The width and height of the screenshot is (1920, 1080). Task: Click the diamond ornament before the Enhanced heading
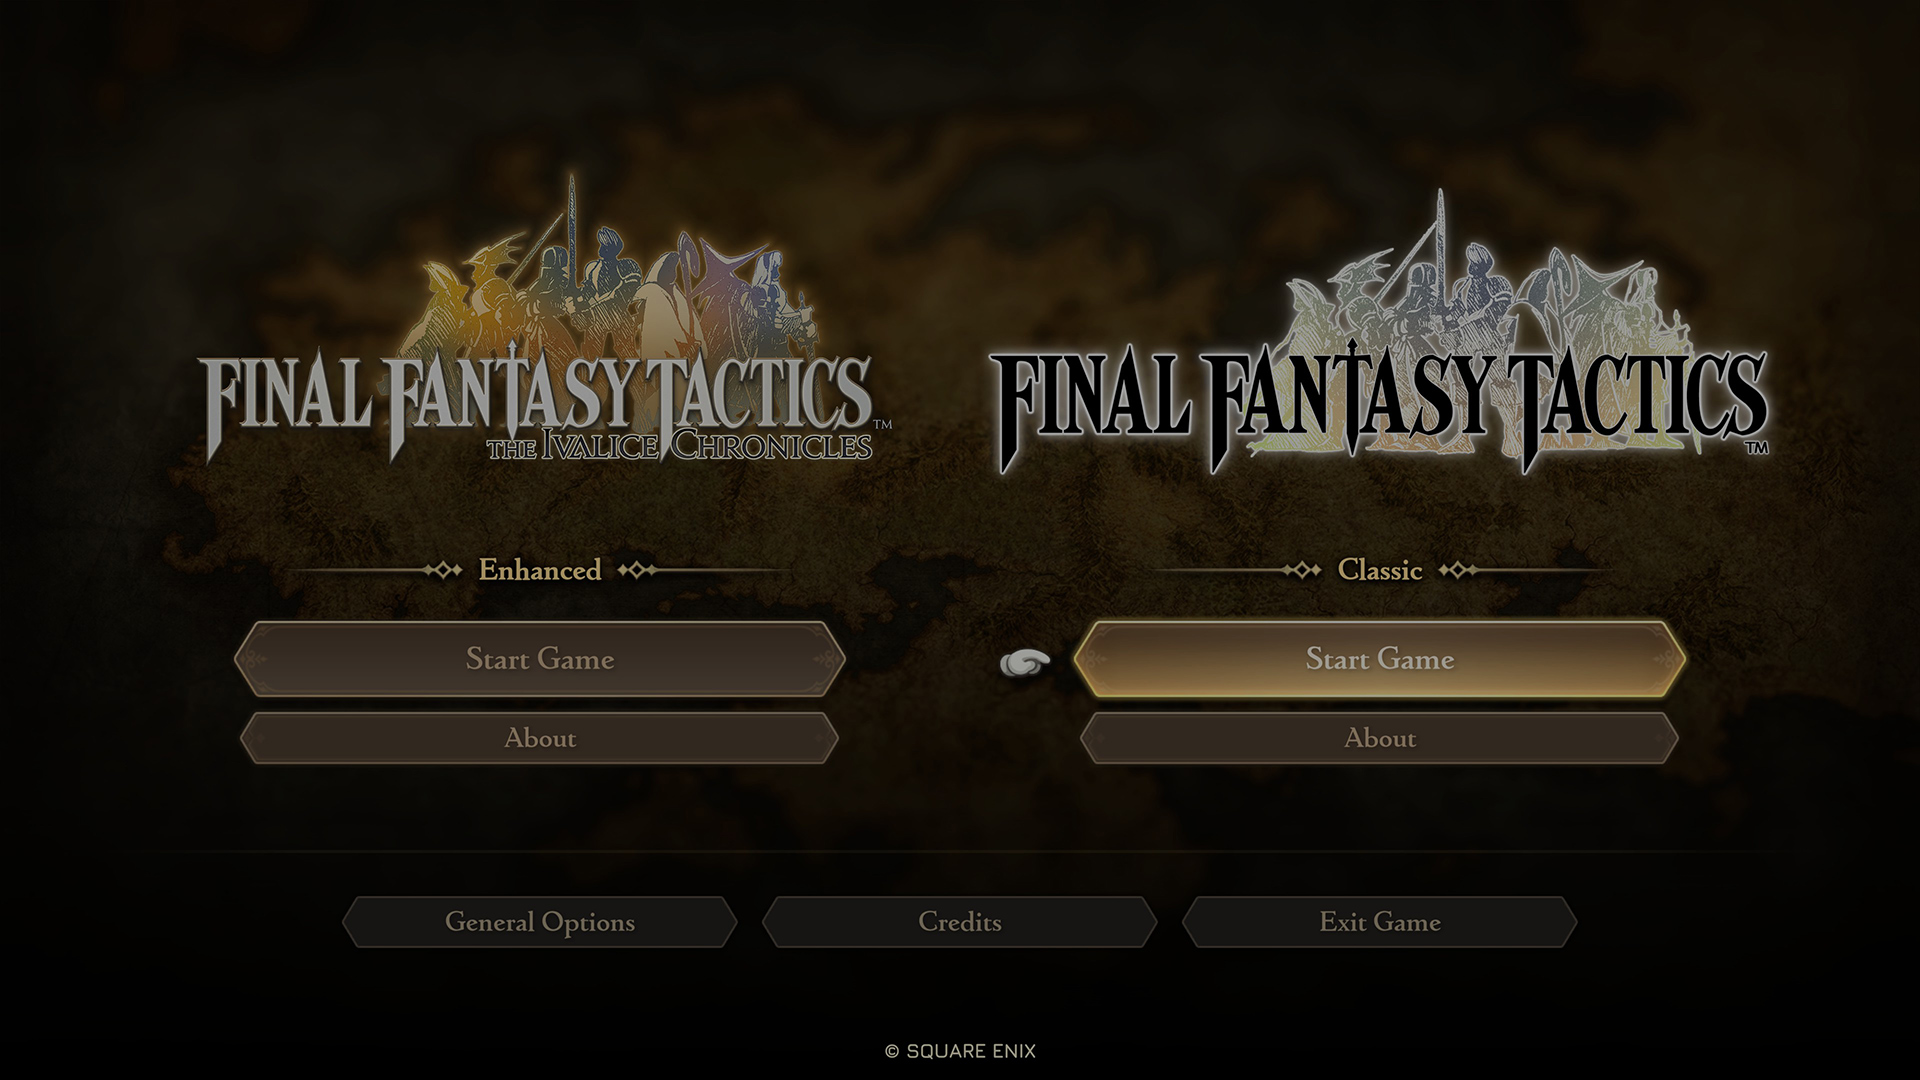pos(441,570)
